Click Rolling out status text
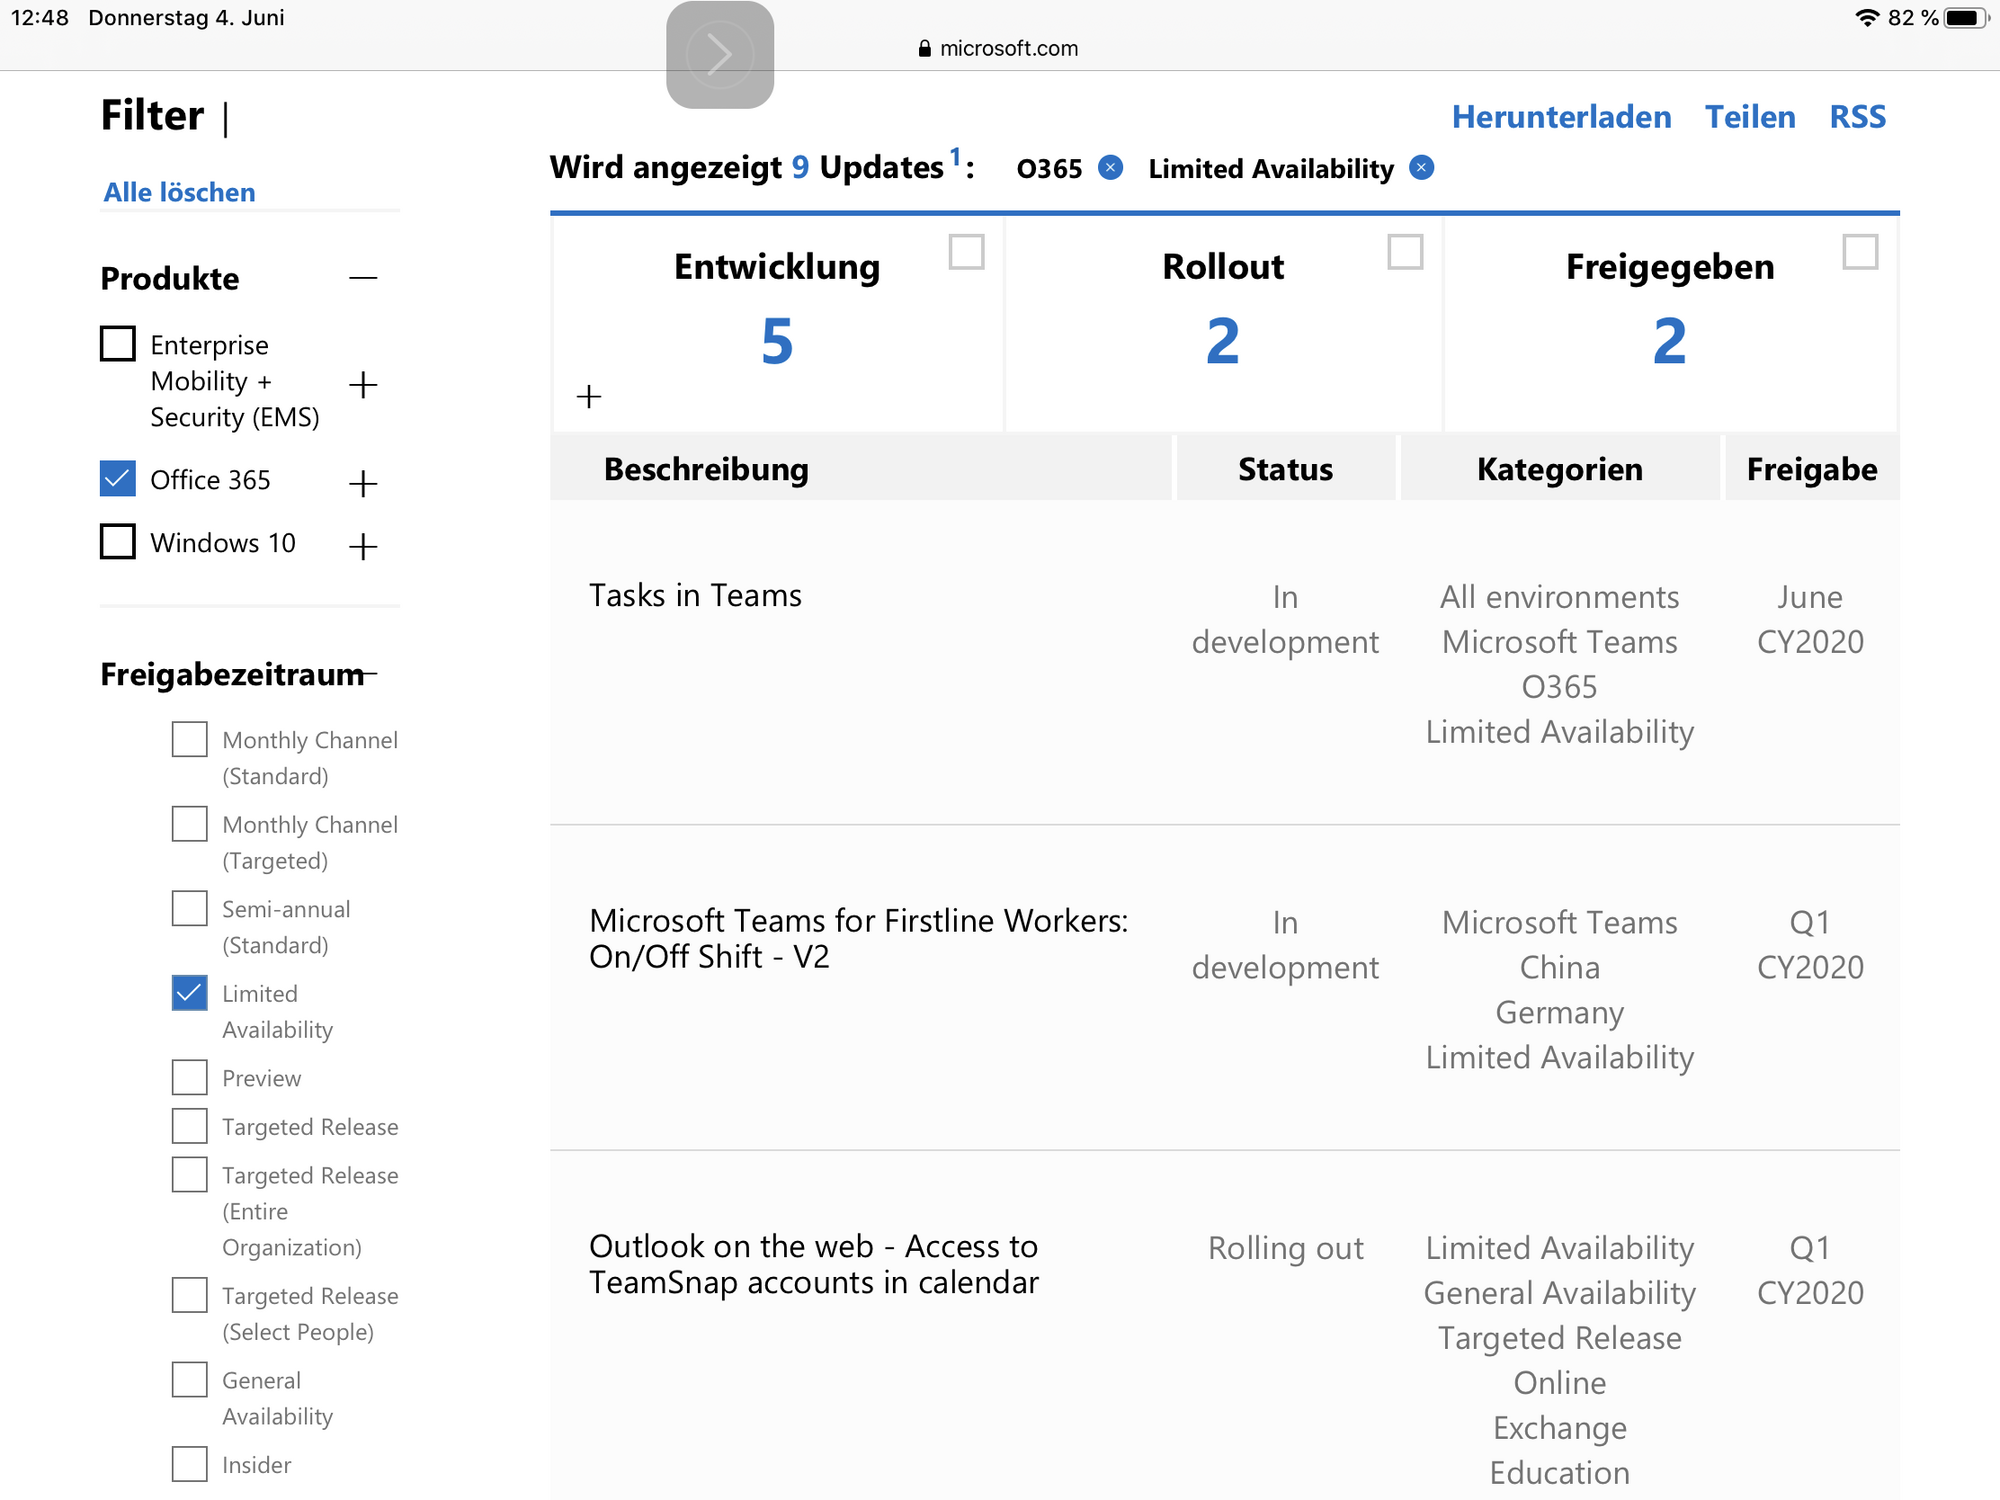 click(x=1285, y=1248)
